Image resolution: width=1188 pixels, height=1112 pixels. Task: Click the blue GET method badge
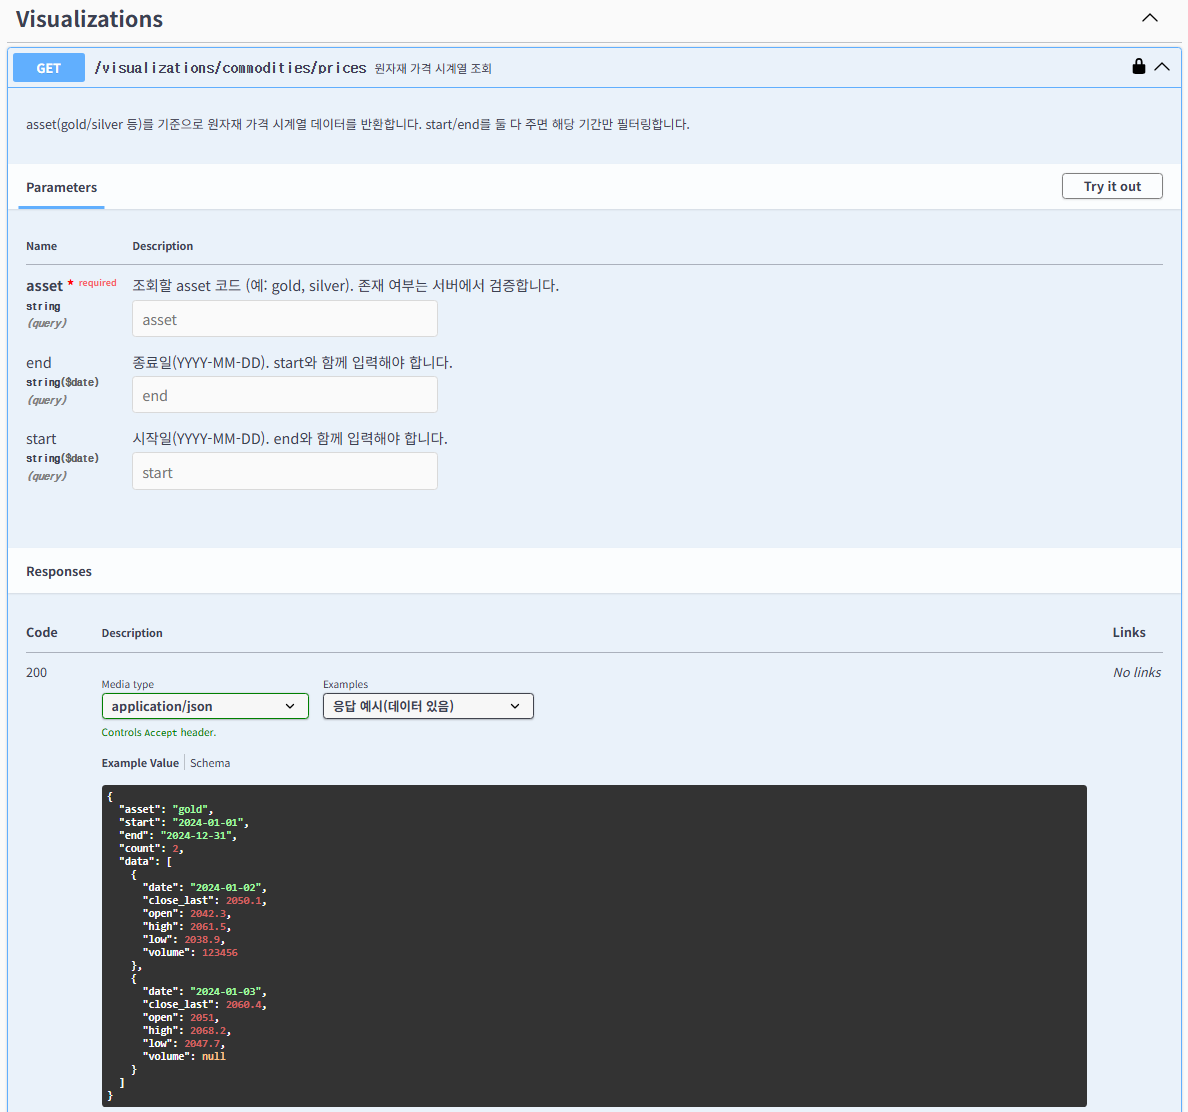tap(49, 68)
